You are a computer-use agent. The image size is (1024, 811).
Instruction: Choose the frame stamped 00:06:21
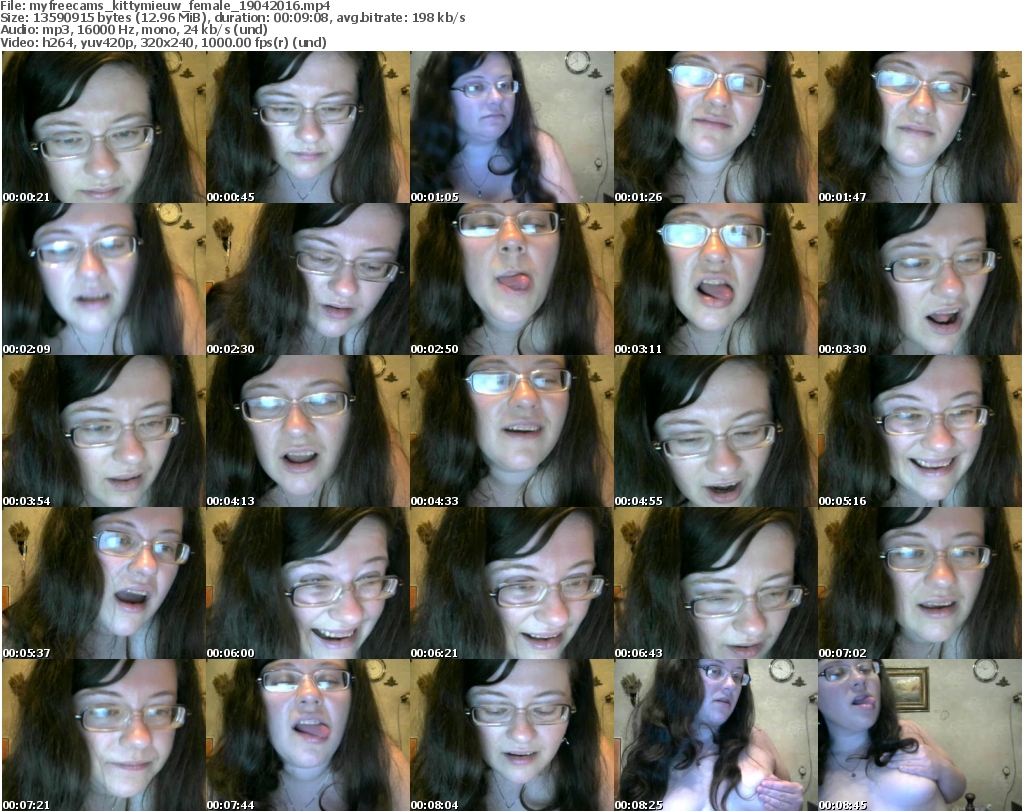[x=512, y=583]
